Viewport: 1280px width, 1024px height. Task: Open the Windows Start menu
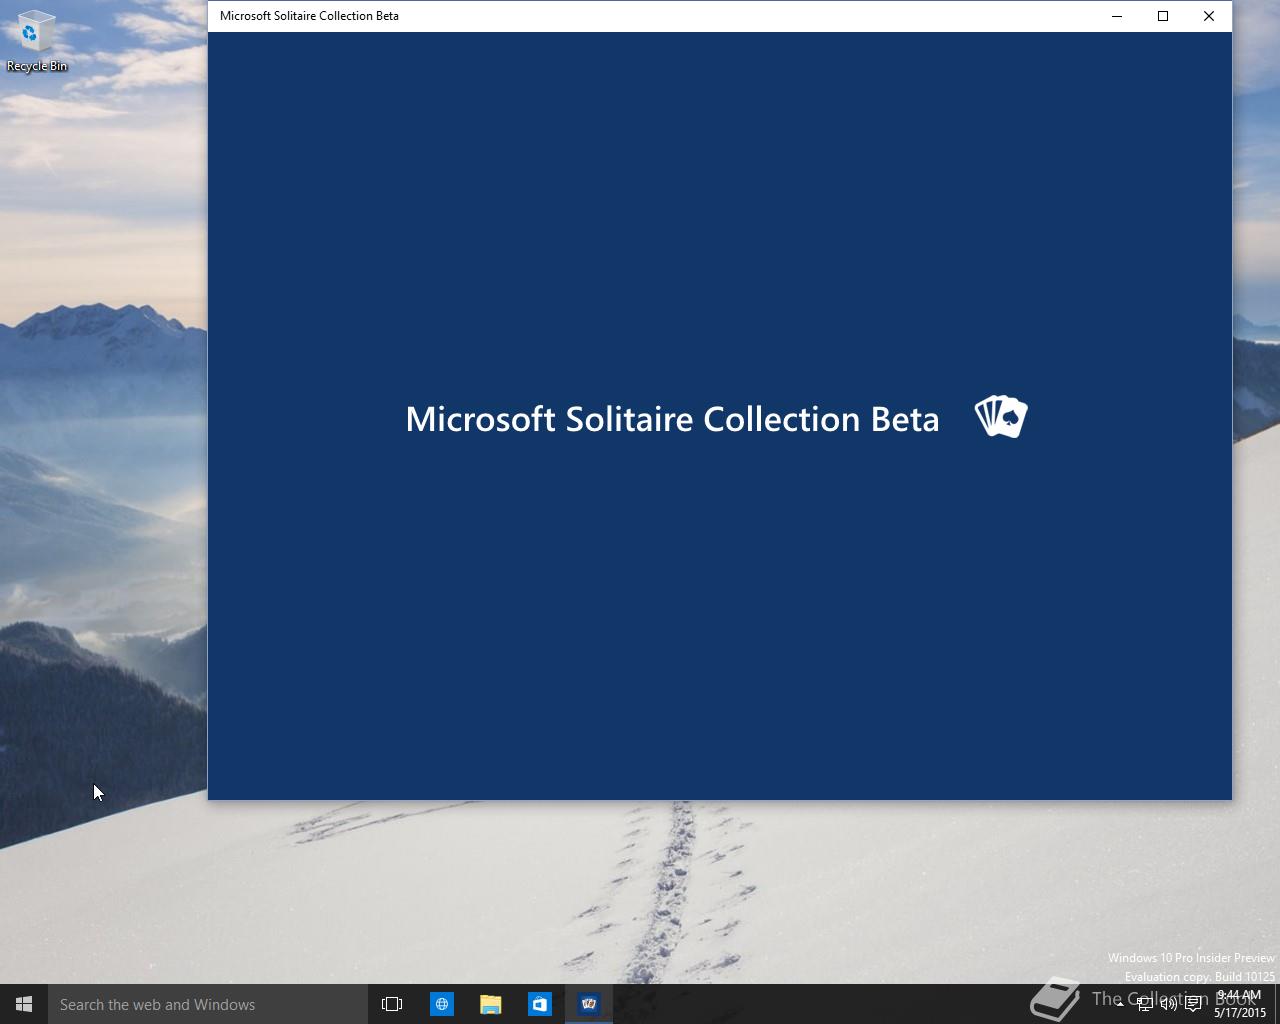24,1004
